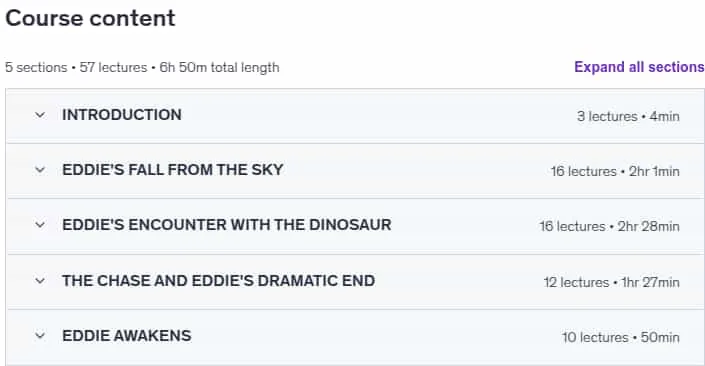Click the 12 lectures • 1hr 27min label
705x366 pixels.
(x=611, y=282)
